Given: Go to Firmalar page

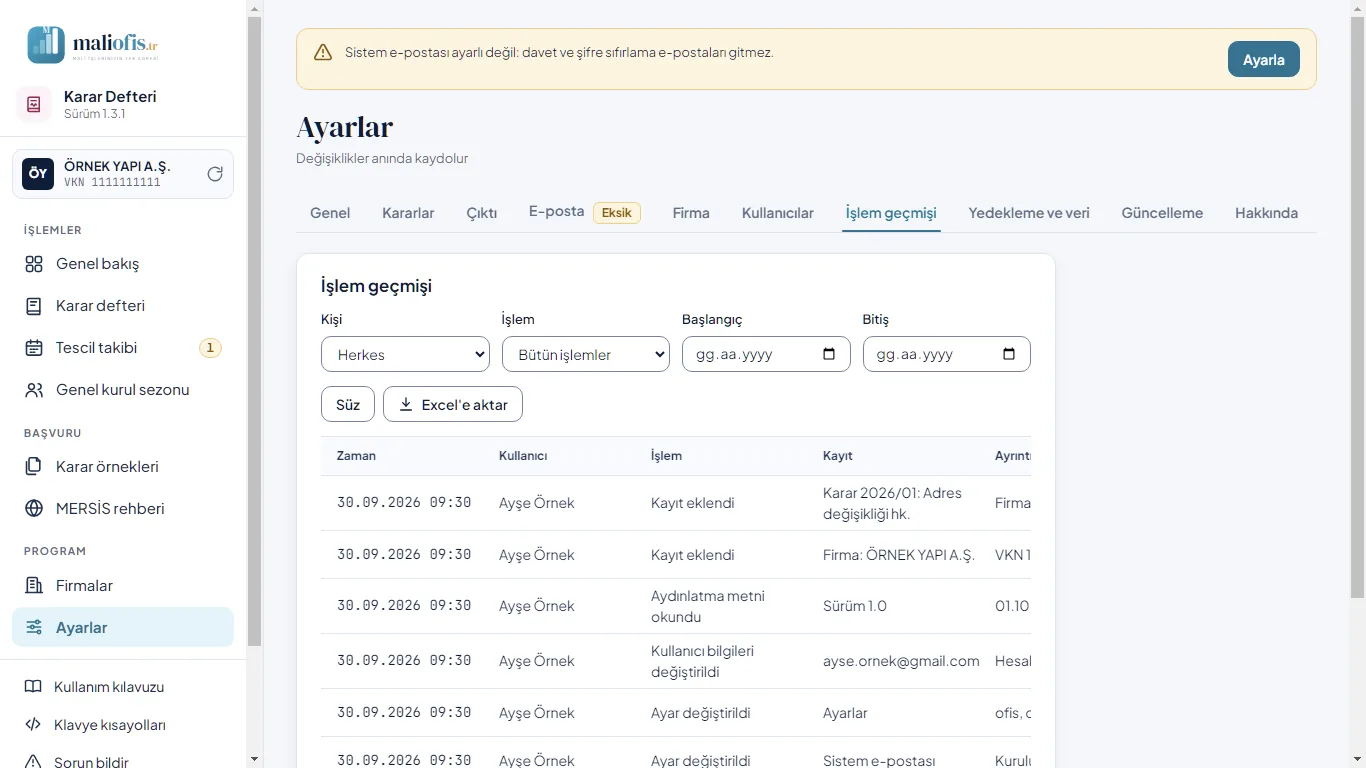Looking at the screenshot, I should point(123,586).
